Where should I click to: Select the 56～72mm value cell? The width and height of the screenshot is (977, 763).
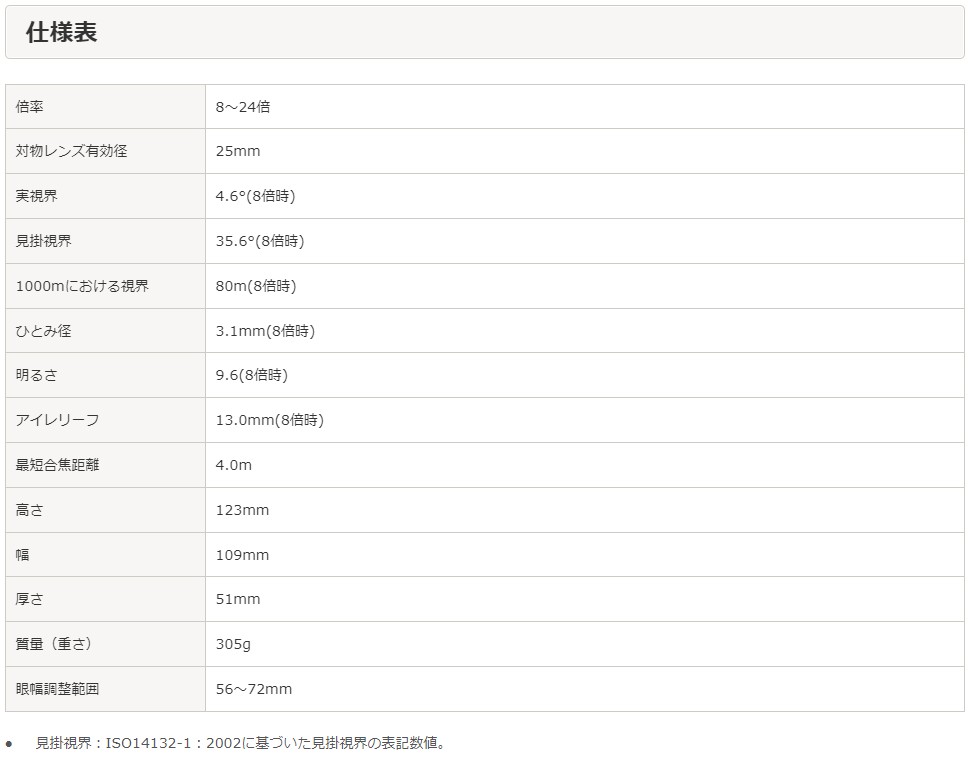[254, 689]
